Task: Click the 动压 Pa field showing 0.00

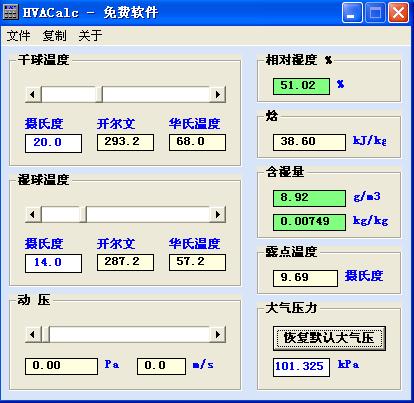Action: pos(61,366)
